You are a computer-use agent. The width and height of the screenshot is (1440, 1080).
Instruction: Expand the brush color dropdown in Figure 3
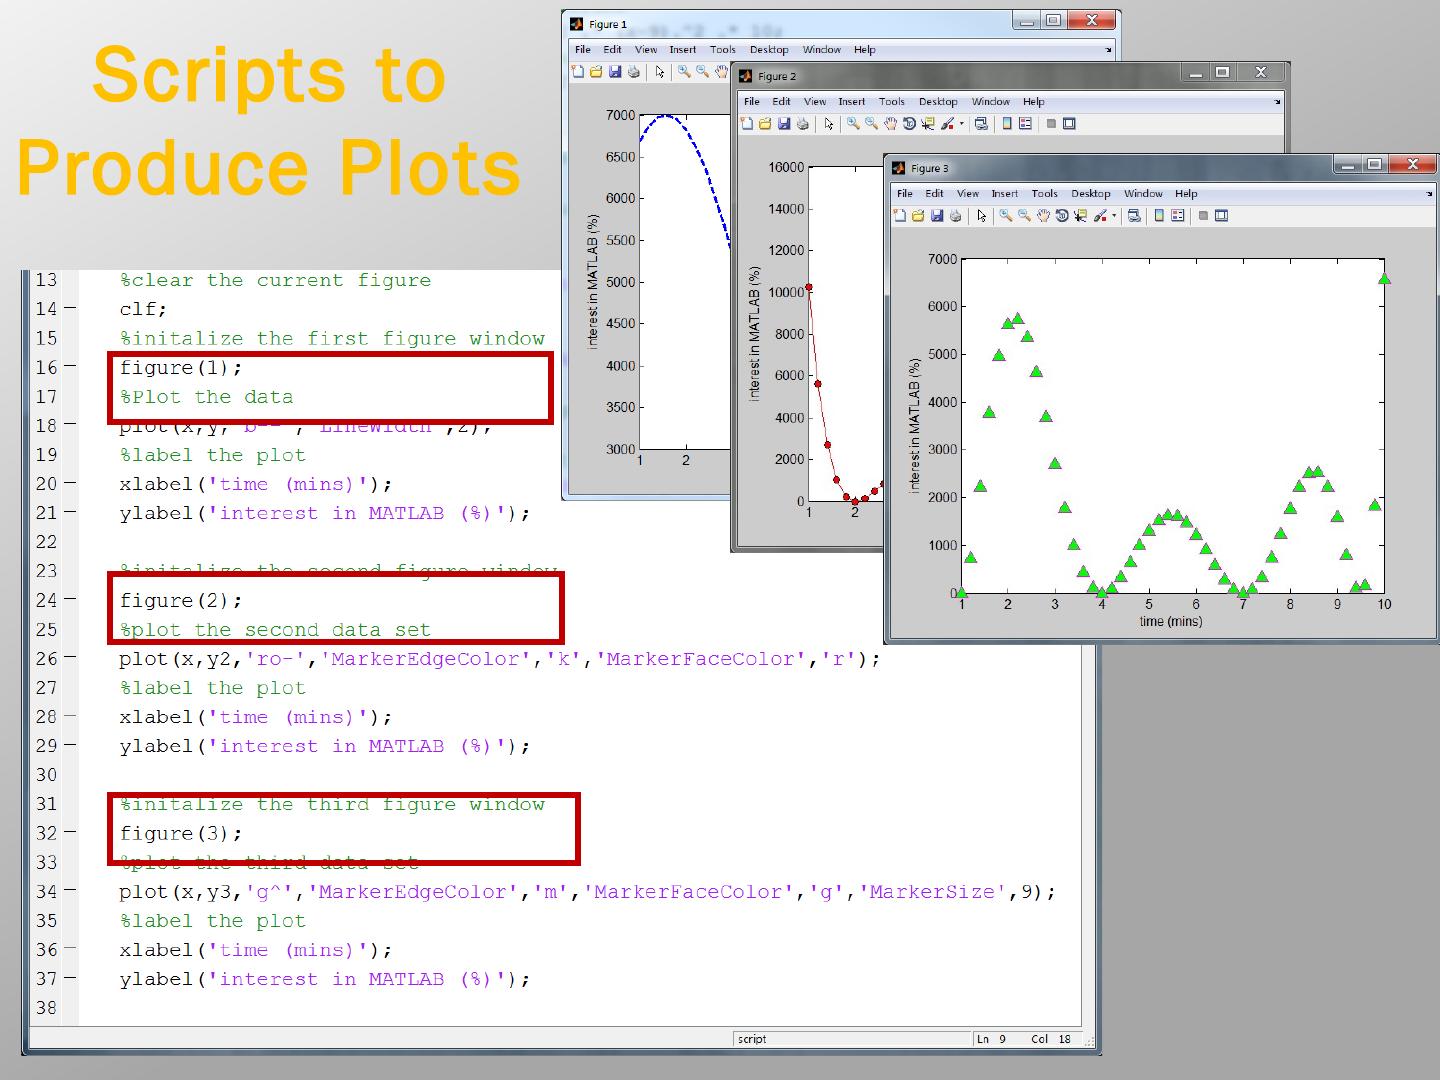(1114, 216)
